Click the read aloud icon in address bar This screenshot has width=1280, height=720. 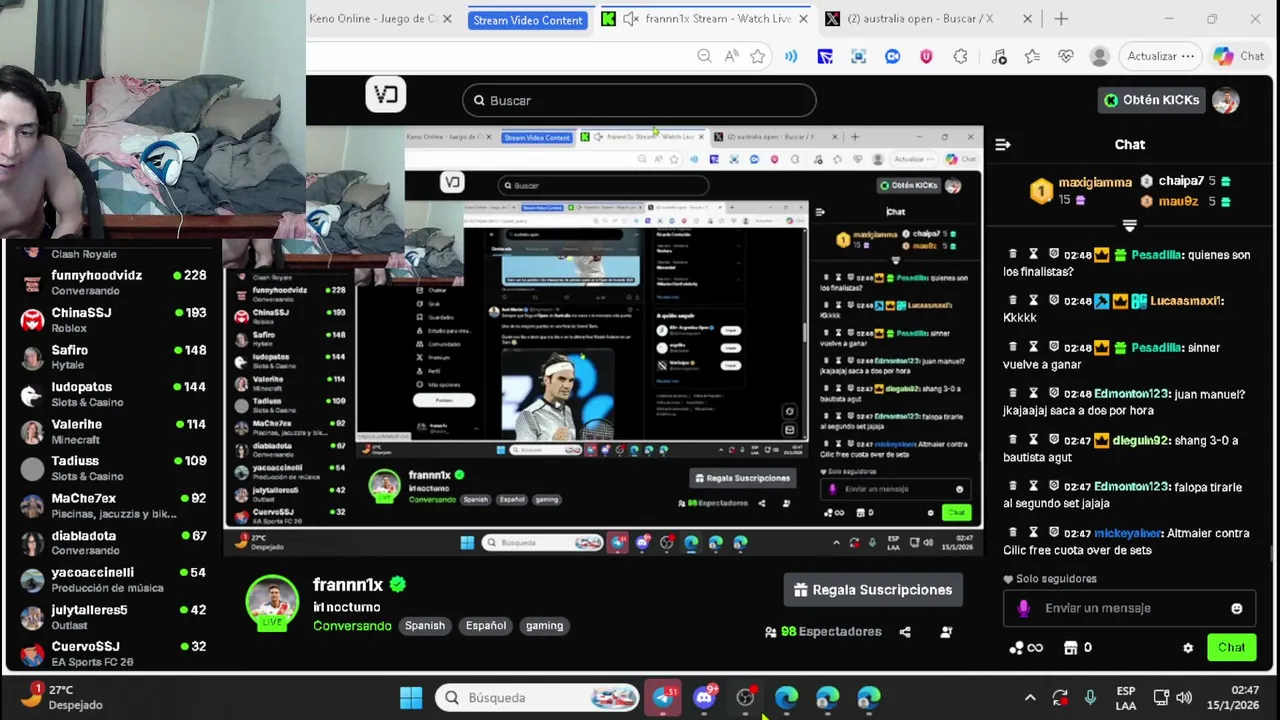tap(731, 56)
